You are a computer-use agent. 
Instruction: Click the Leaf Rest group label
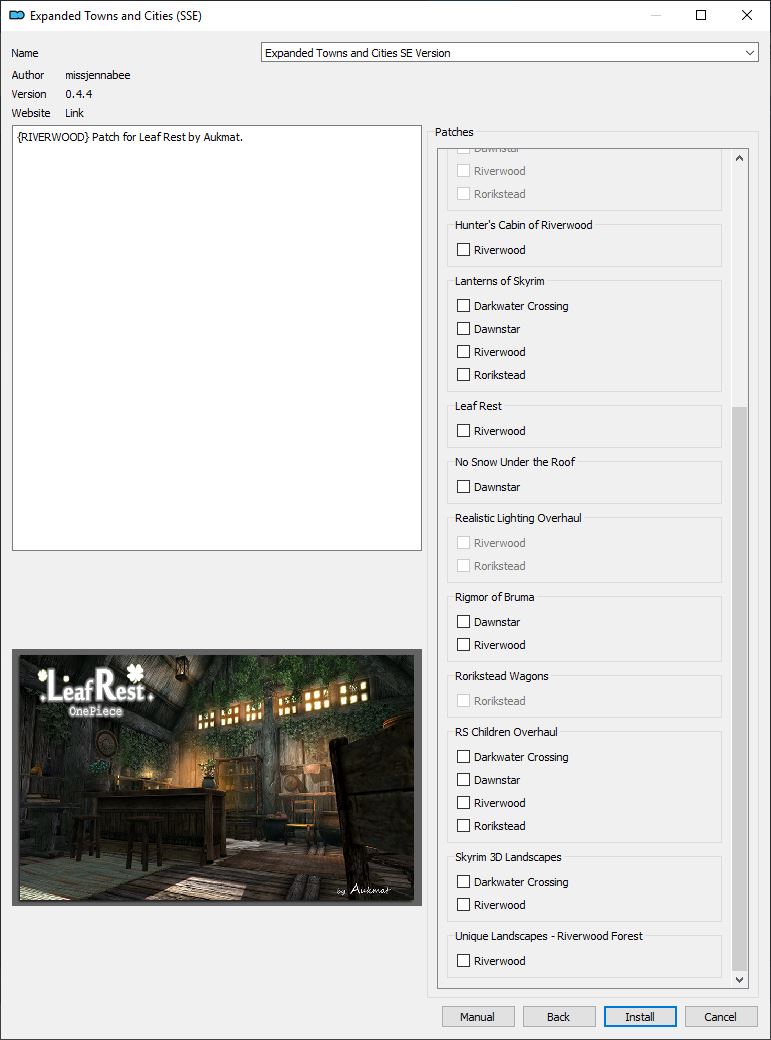click(x=478, y=406)
